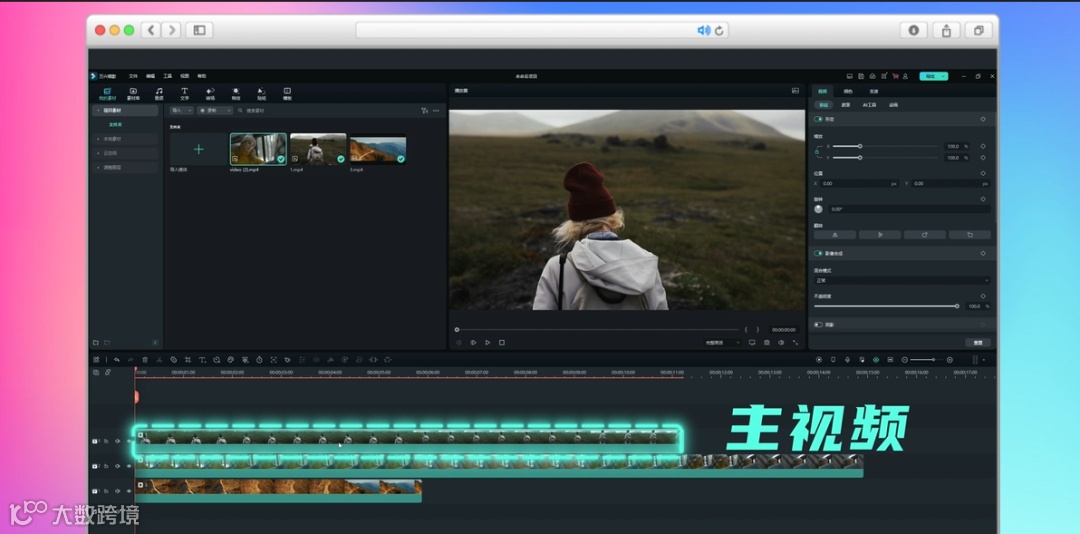The width and height of the screenshot is (1080, 534).
Task: Delete the selected clip with the trash icon
Action: (145, 360)
